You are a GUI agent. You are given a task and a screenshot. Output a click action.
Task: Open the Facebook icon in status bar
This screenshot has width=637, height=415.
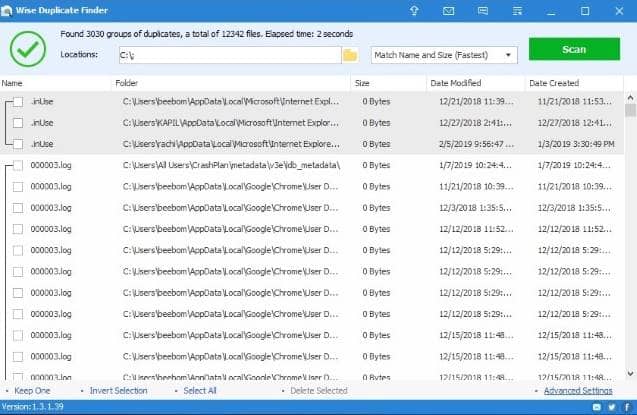627,406
